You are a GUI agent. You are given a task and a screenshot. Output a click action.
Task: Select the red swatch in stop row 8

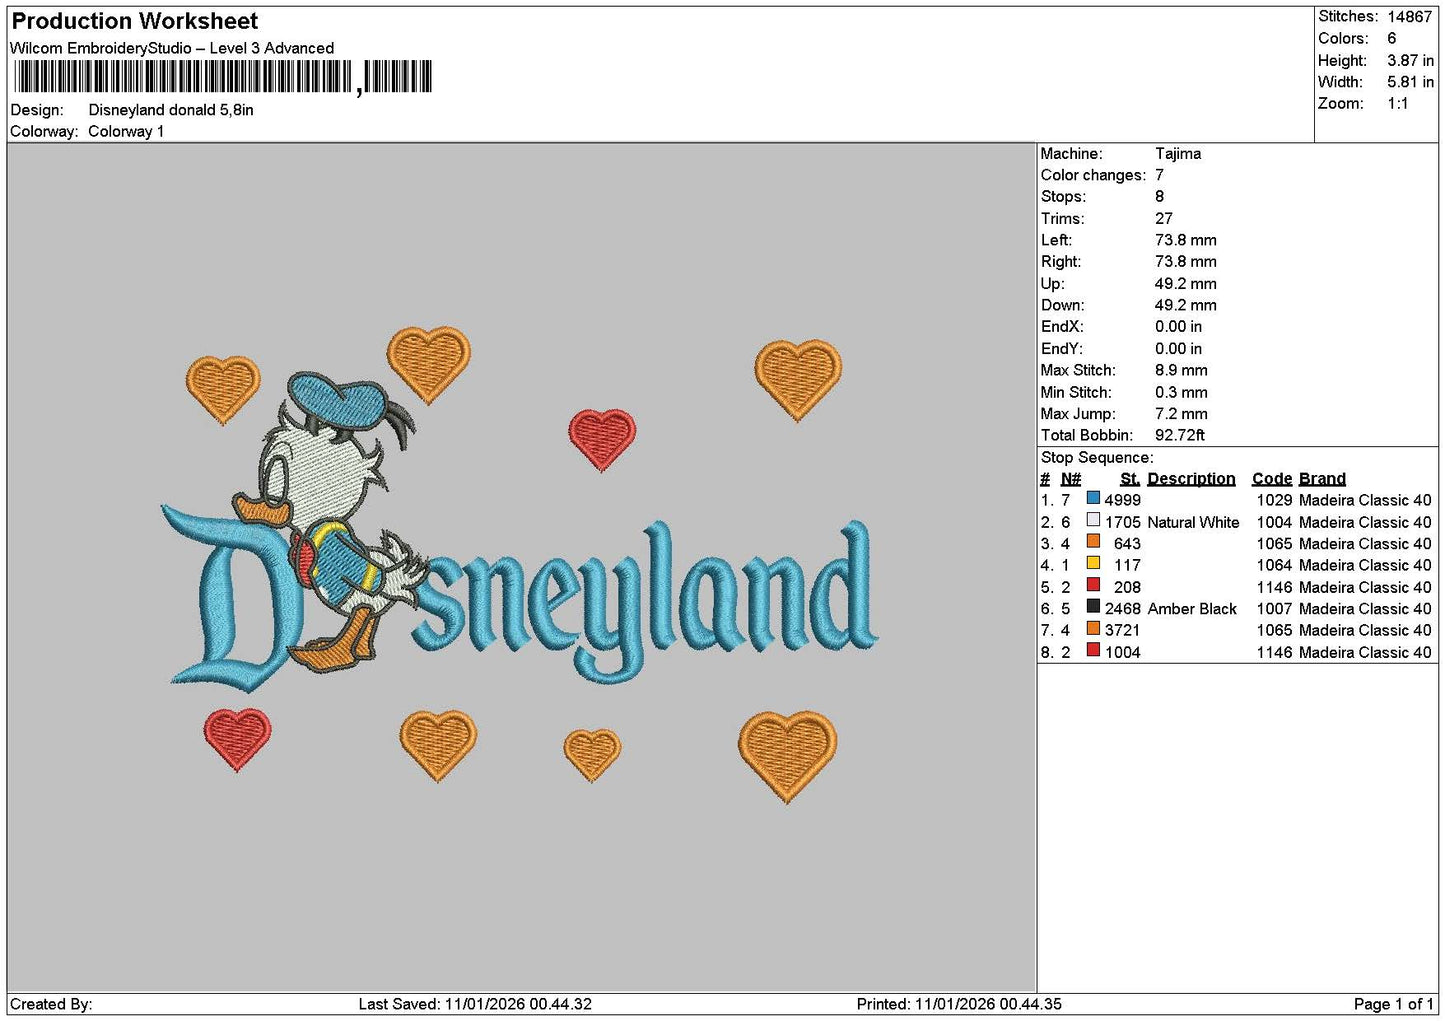1093,650
